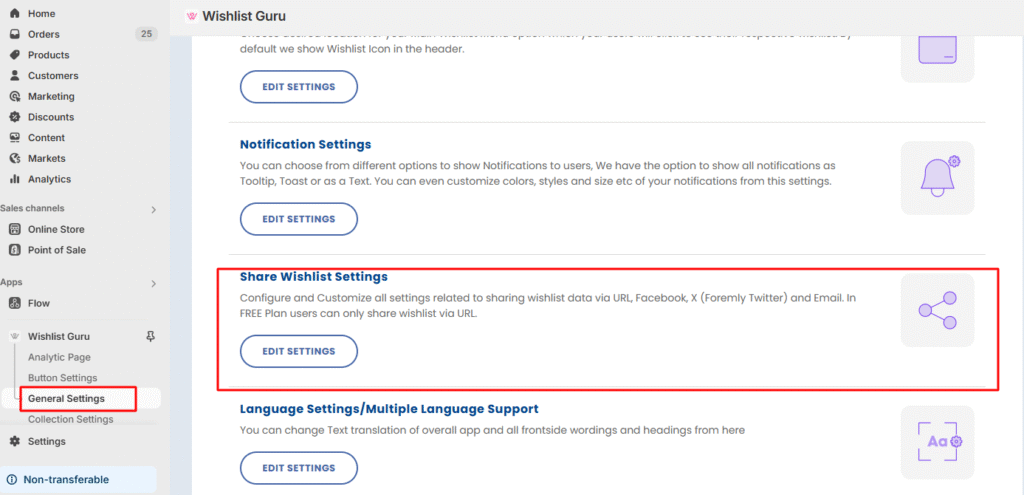Click the topmost Edit Settings button
1024x495 pixels.
pos(299,87)
